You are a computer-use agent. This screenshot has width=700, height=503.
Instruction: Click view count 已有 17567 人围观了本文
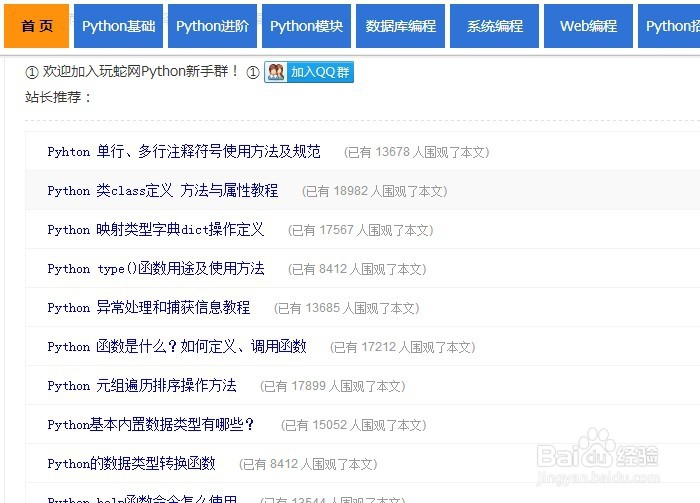coord(361,230)
